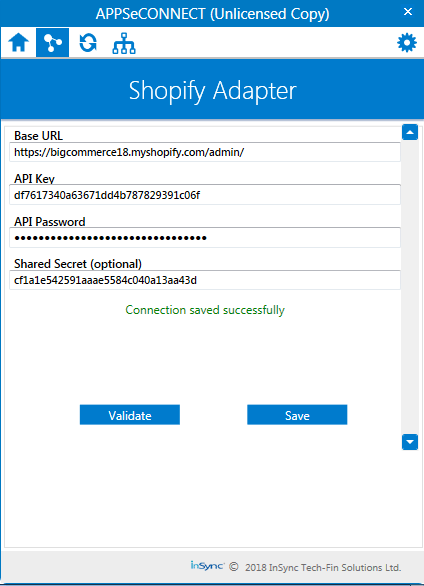
Task: Open the sync refresh arrows icon
Action: 88,43
